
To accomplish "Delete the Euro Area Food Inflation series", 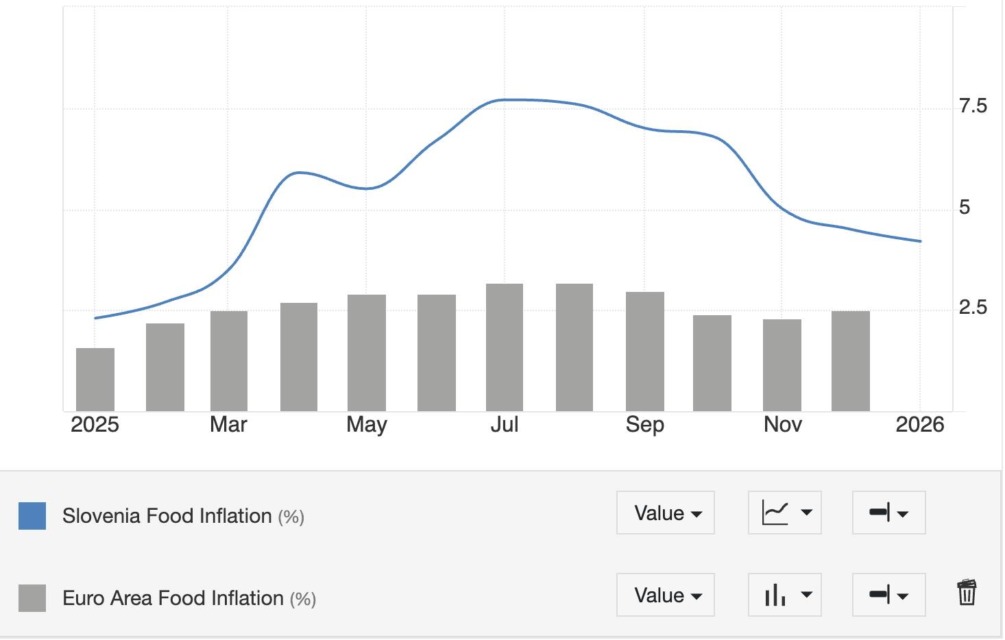I will pyautogui.click(x=966, y=593).
